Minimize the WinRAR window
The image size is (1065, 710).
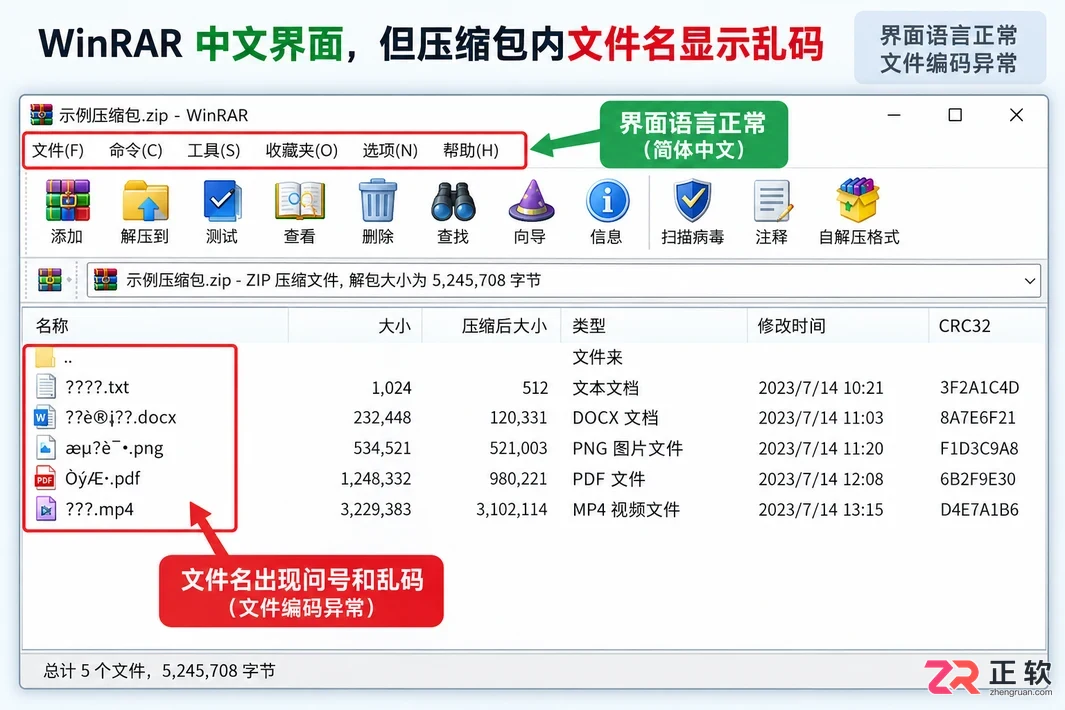894,116
